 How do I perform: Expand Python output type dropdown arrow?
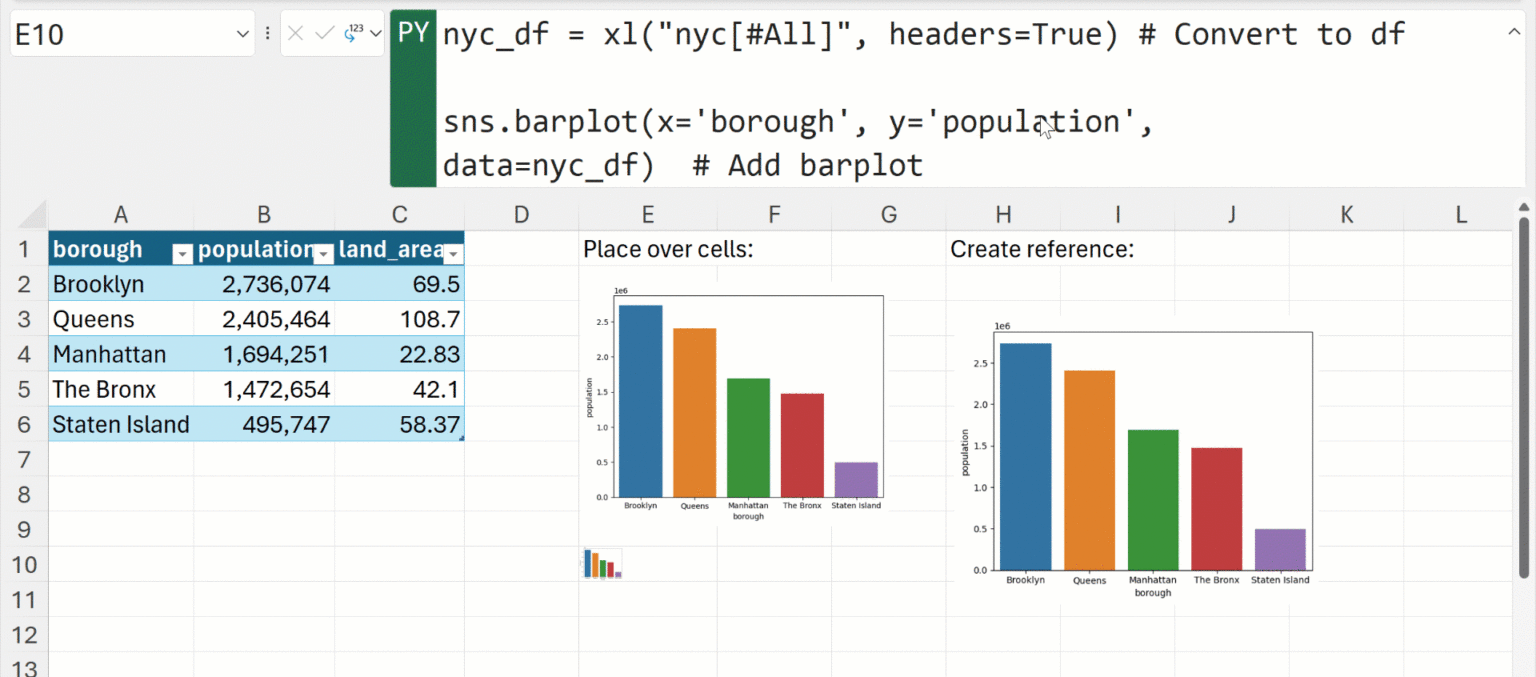tap(375, 34)
